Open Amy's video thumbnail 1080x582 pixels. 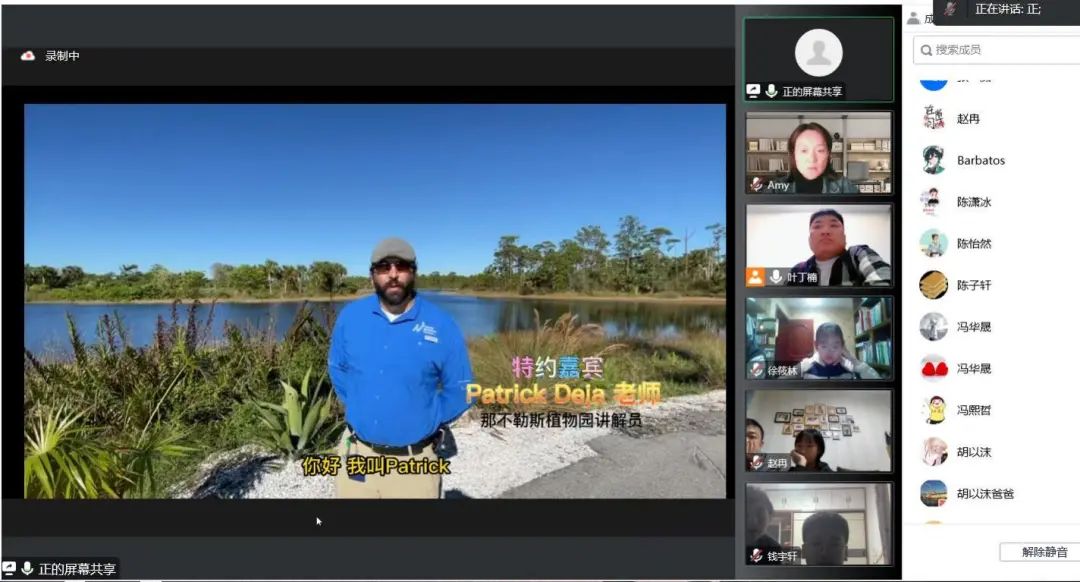[818, 153]
